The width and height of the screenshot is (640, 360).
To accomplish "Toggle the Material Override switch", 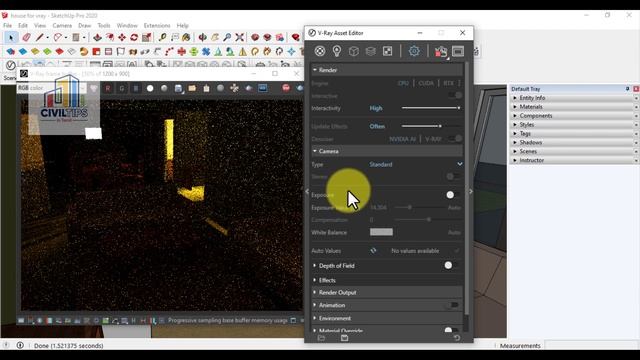I will [452, 330].
